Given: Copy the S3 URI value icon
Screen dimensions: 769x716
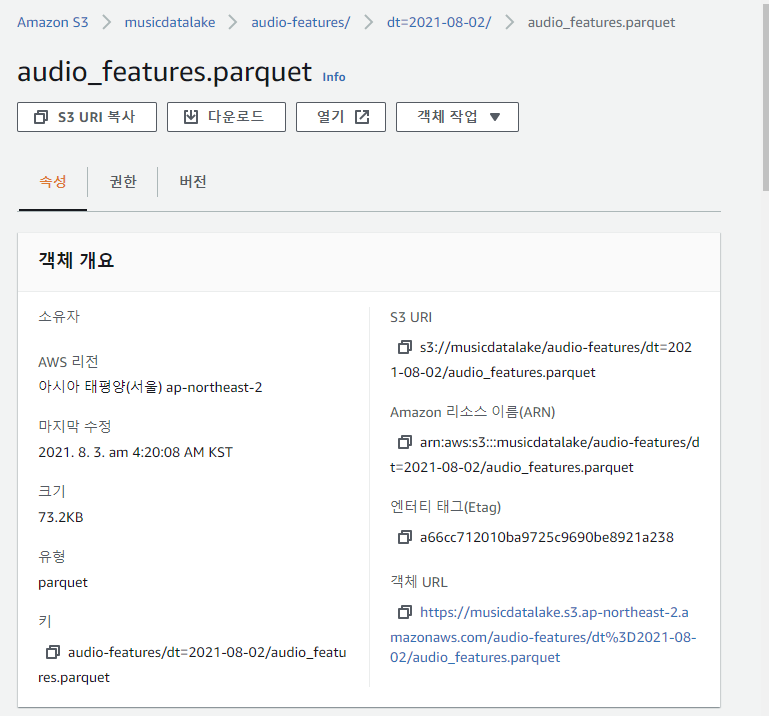Looking at the screenshot, I should click(x=405, y=347).
